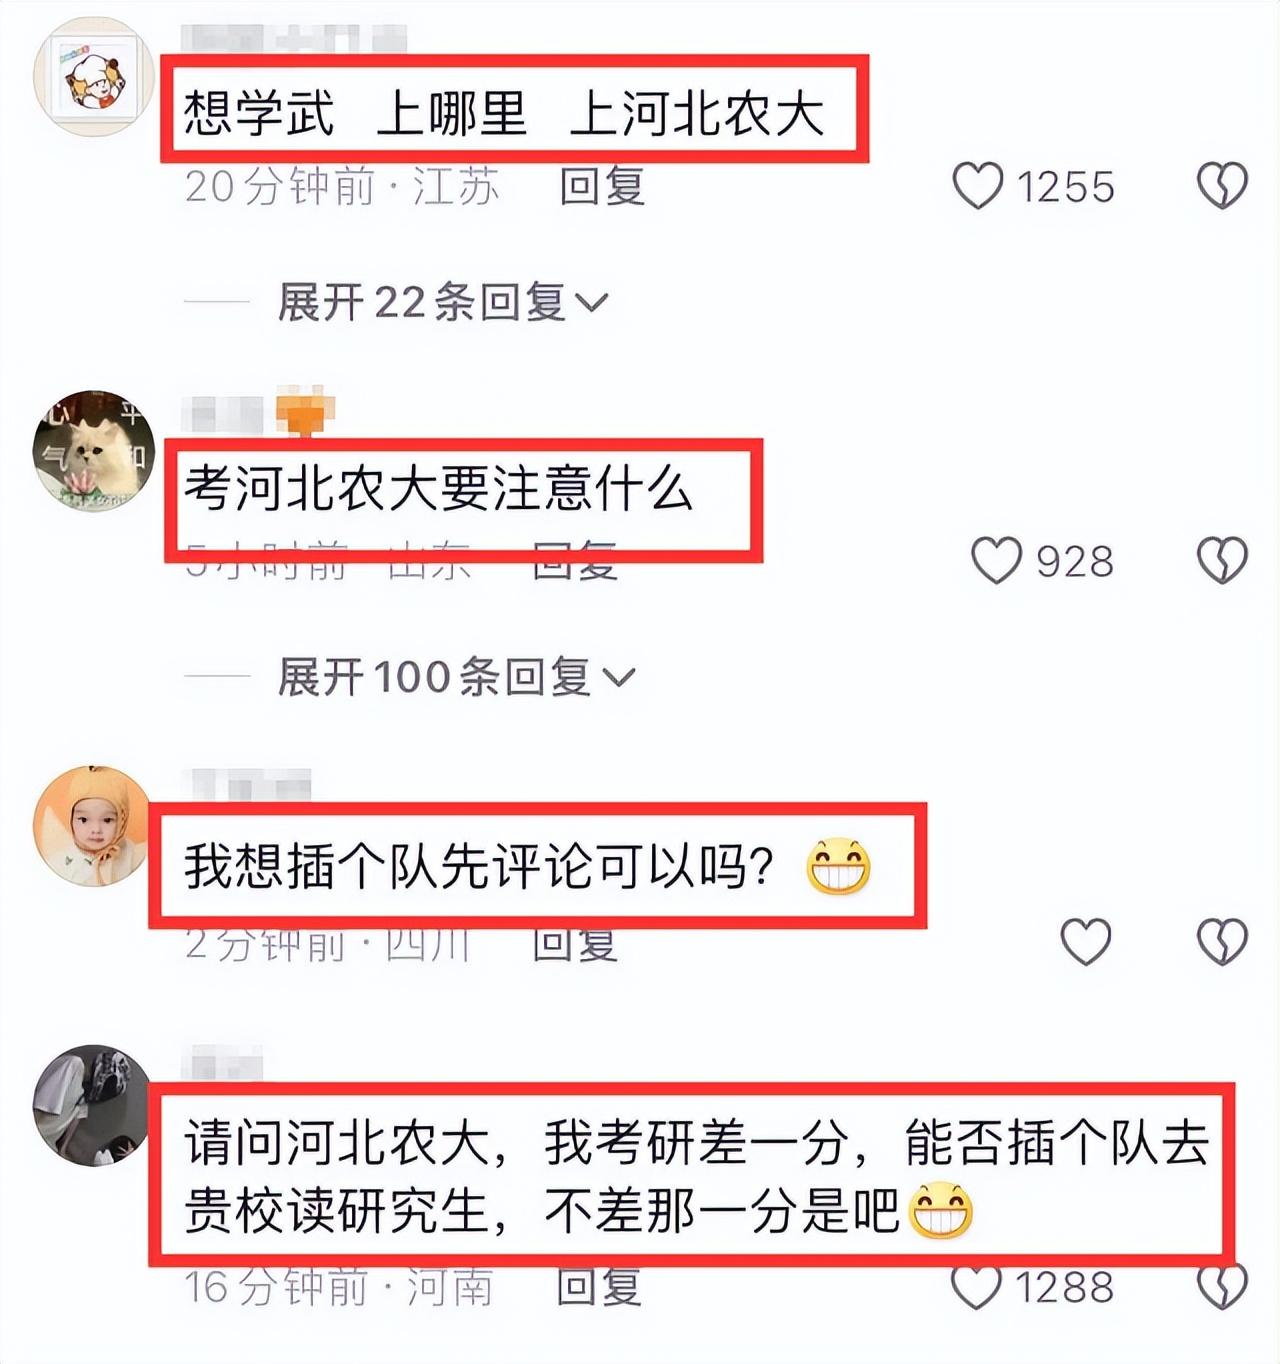This screenshot has width=1280, height=1364.
Task: Reply to the comment posted 2 minutes ago
Action: (x=574, y=943)
